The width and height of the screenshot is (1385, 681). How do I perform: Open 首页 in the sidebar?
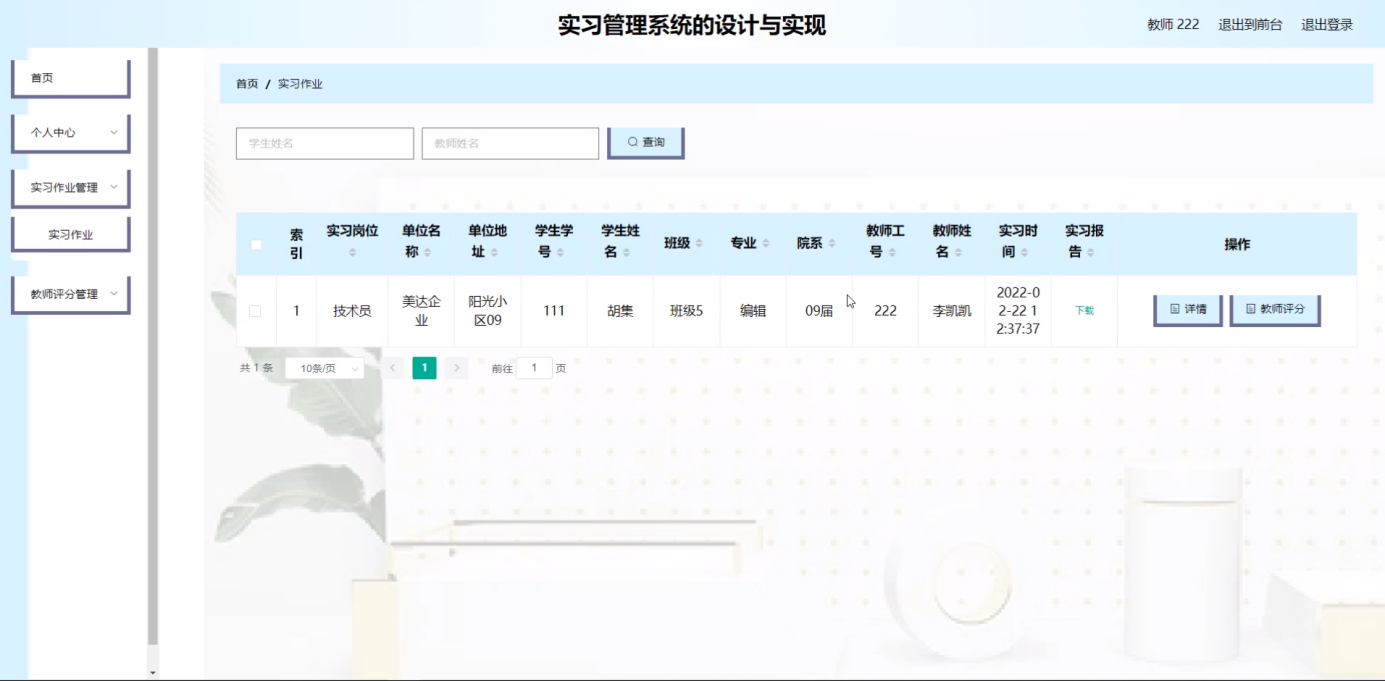coord(70,78)
